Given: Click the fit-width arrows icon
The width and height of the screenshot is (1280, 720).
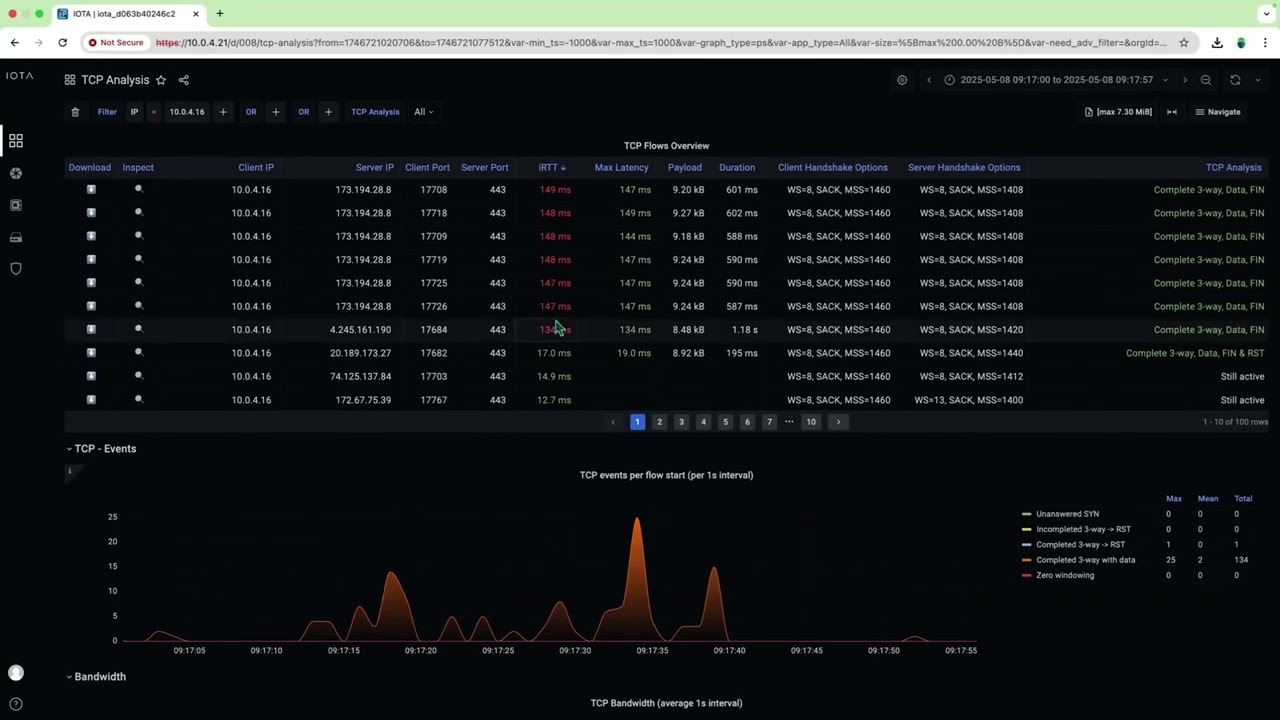Looking at the screenshot, I should (x=1172, y=112).
